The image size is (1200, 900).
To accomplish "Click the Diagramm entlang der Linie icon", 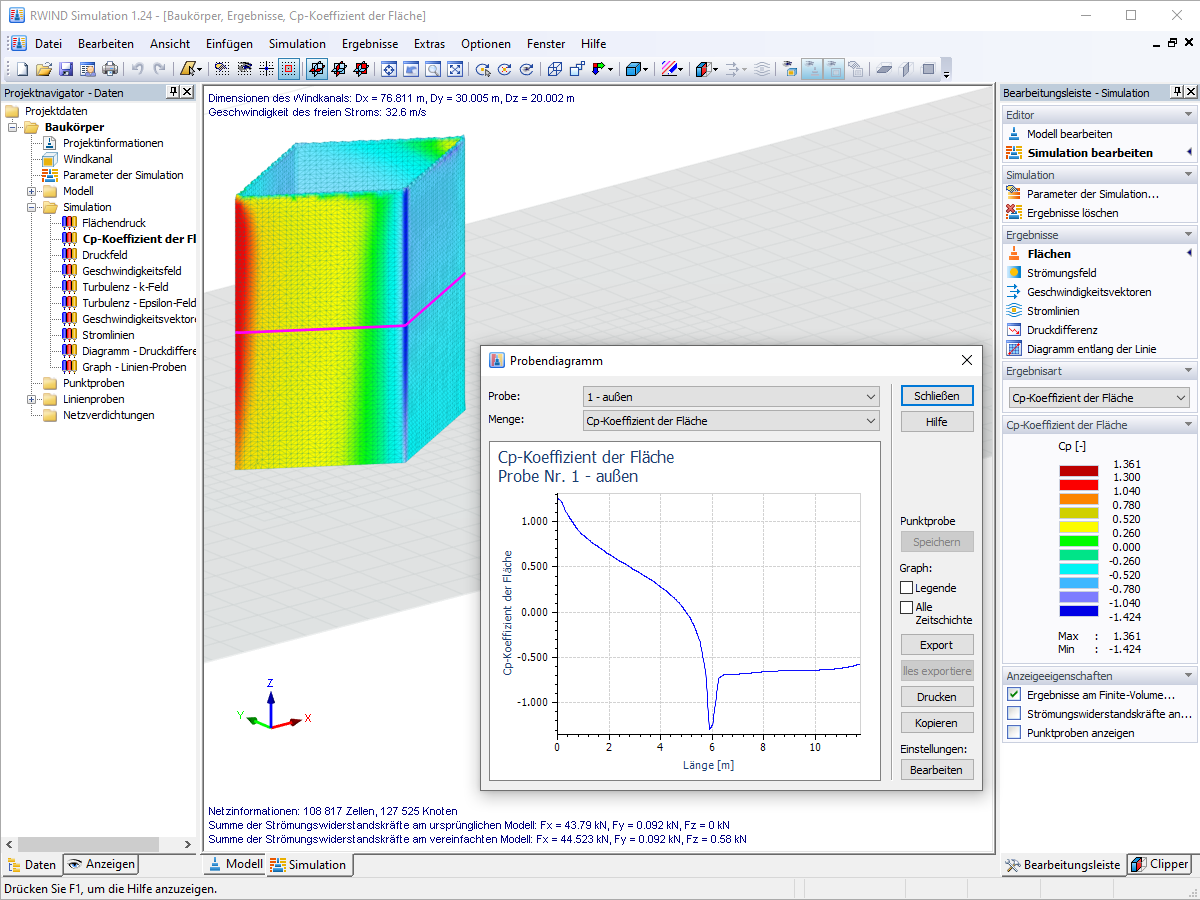I will [x=1014, y=349].
